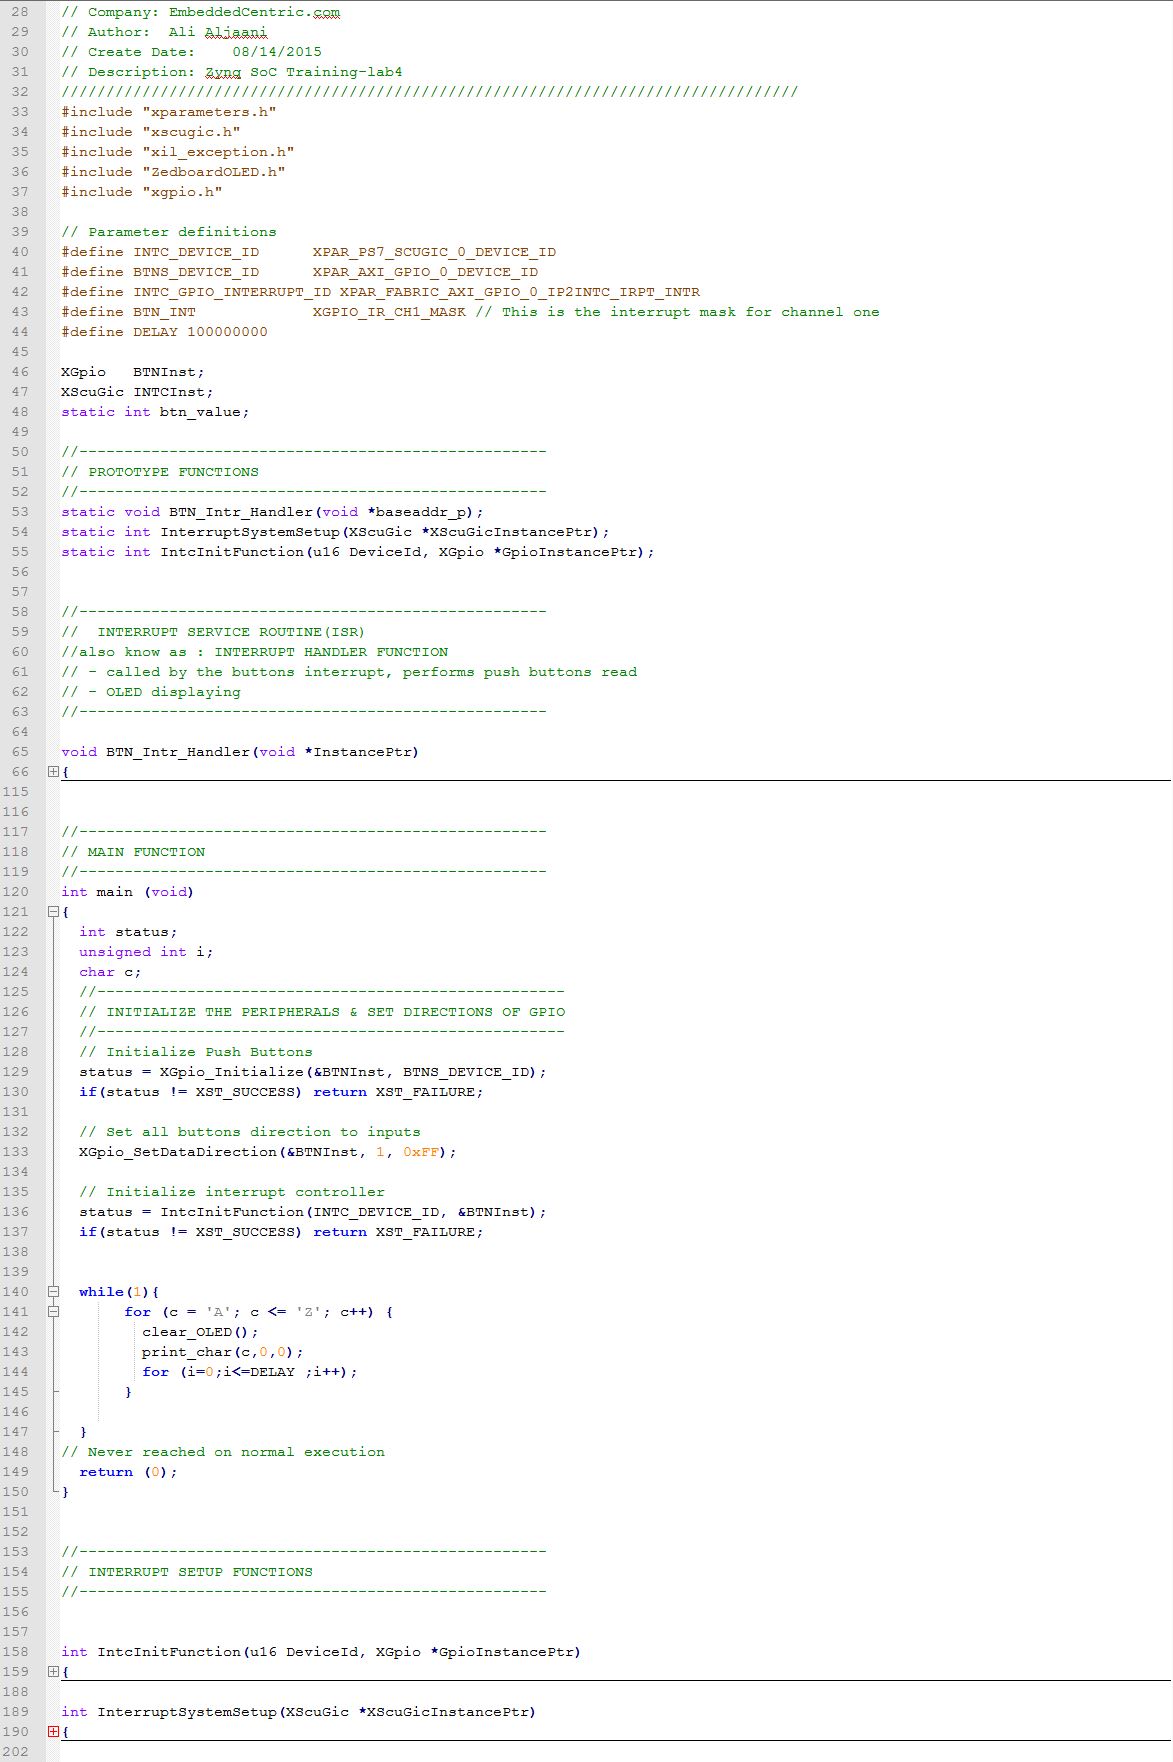Click the 'INITIALIZE THE PERIPHERALS' comment line
This screenshot has width=1173, height=1762.
[322, 1012]
